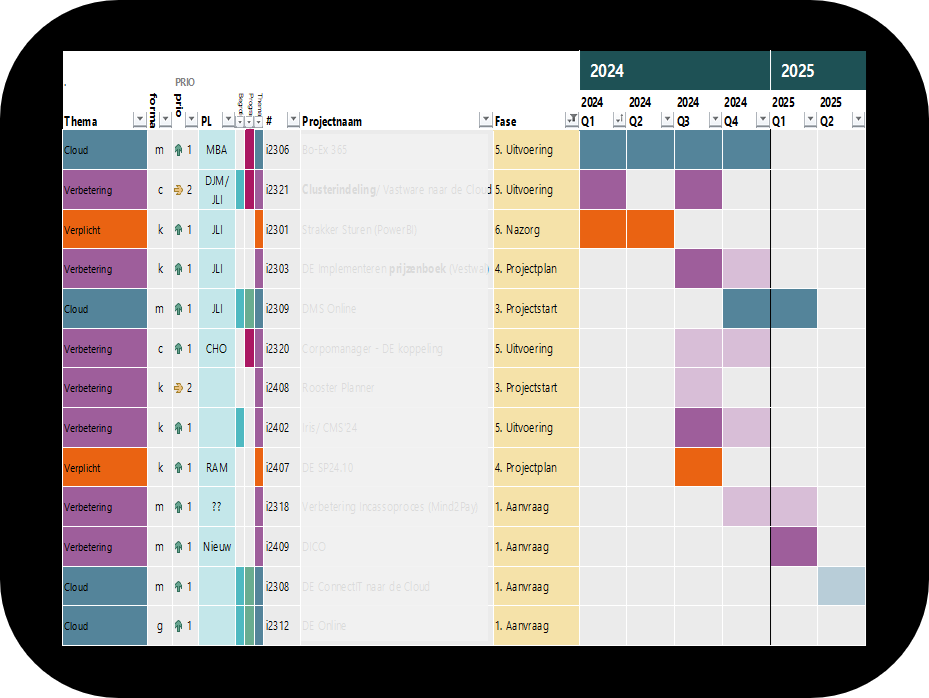
Task: Click the green priority arrow in row i2312
Action: pos(179,626)
